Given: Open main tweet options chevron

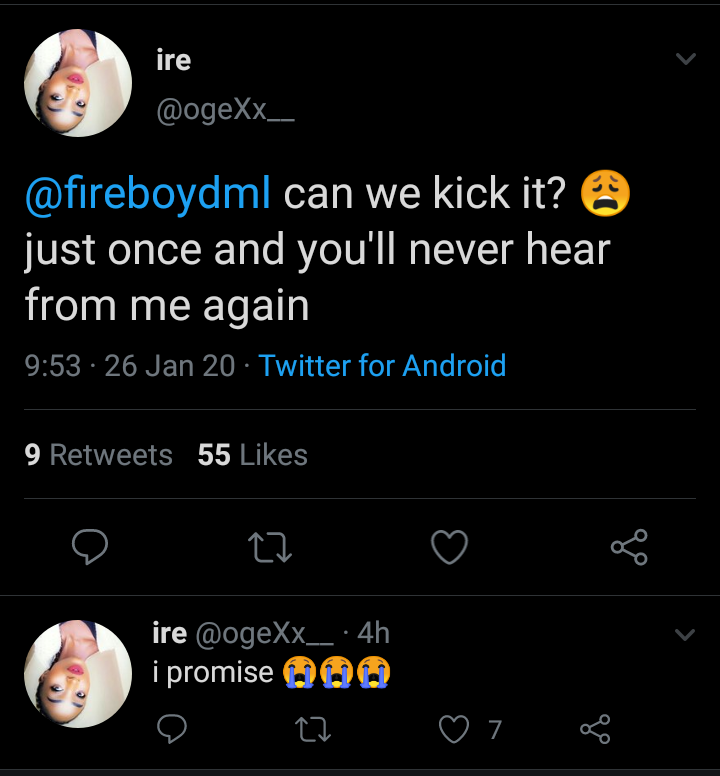Looking at the screenshot, I should [686, 60].
